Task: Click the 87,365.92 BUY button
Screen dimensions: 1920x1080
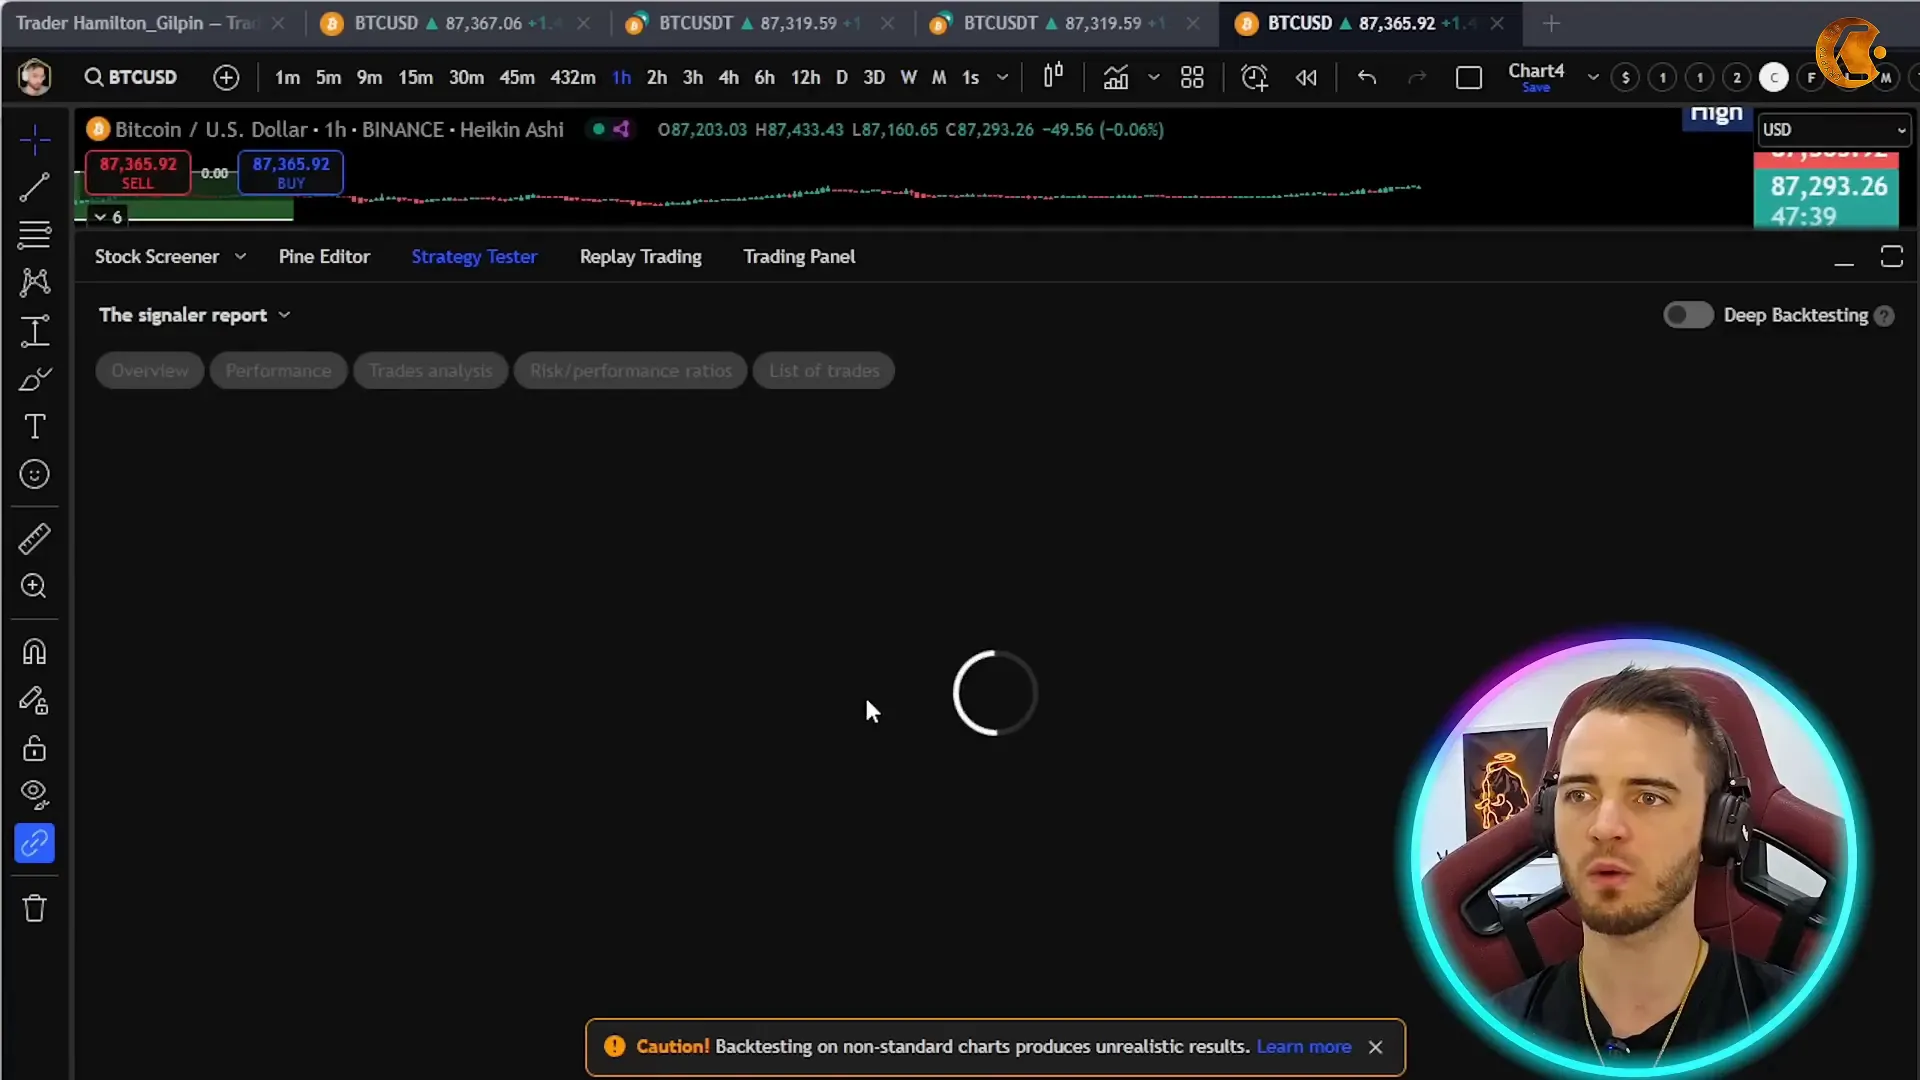Action: pyautogui.click(x=291, y=172)
